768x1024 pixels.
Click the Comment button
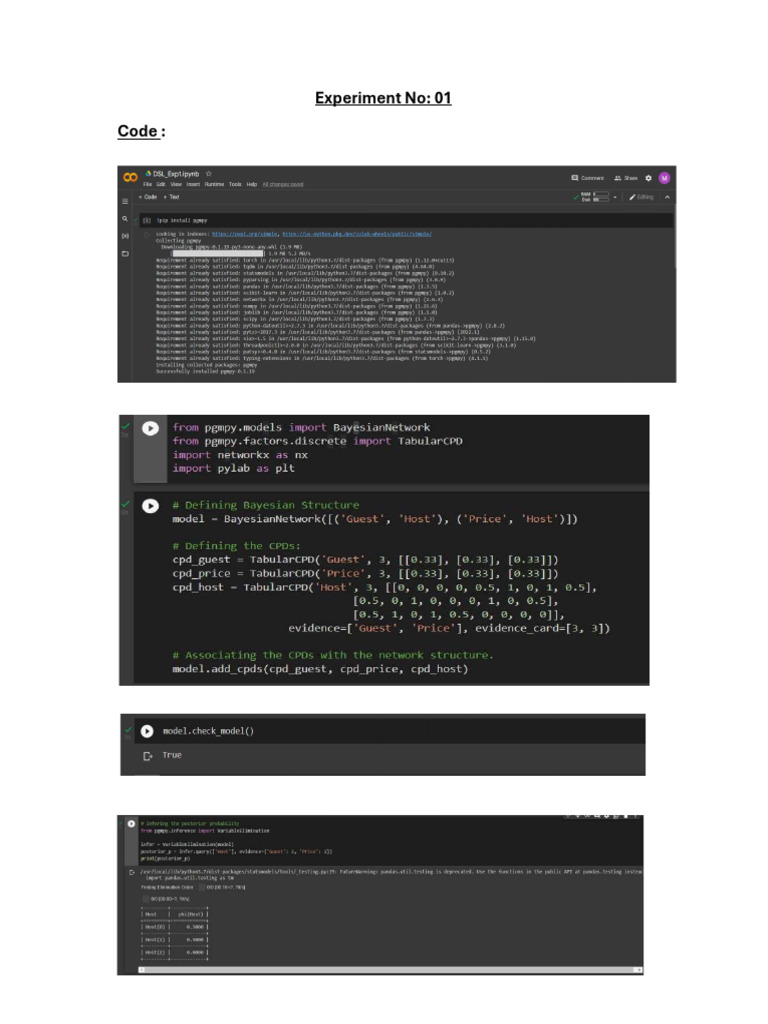588,178
